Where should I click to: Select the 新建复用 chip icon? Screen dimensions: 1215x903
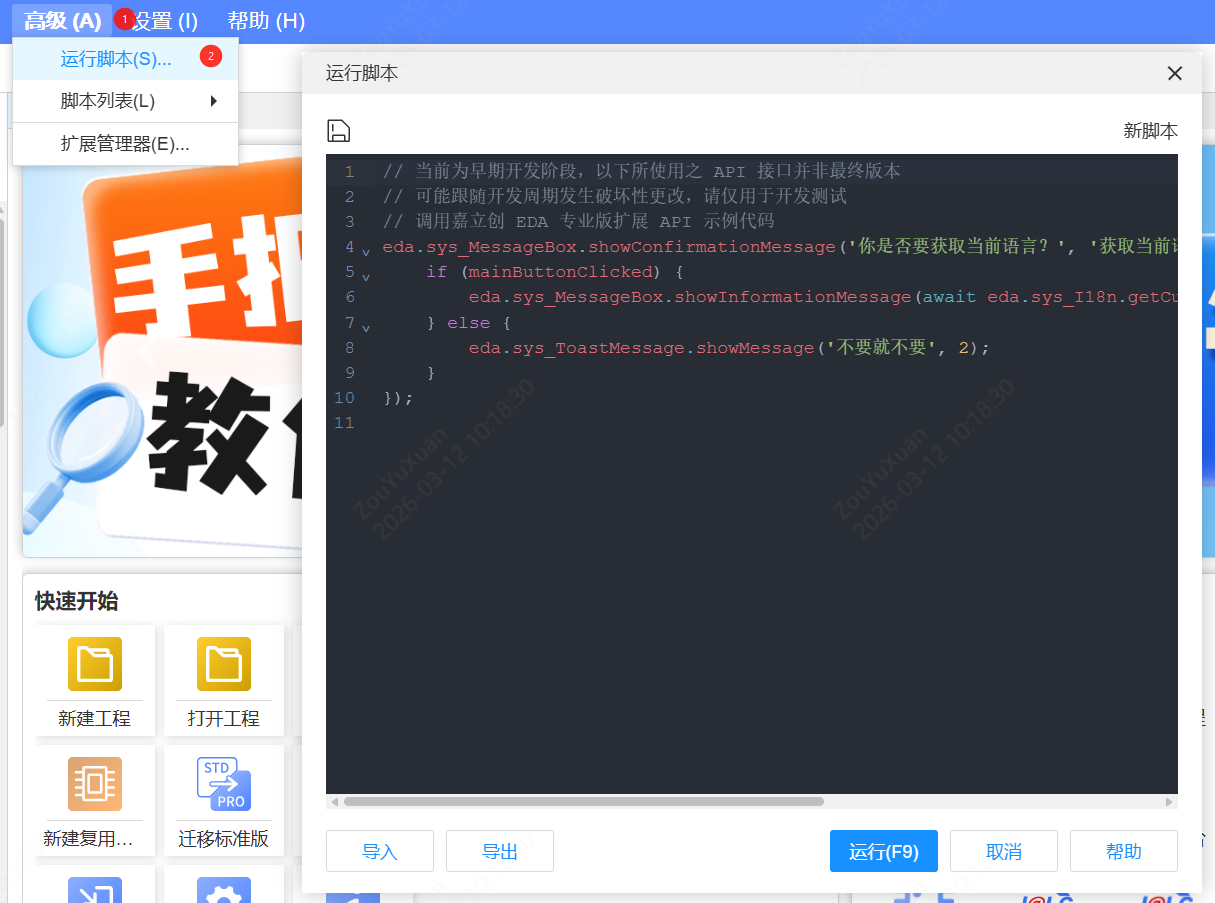pyautogui.click(x=93, y=784)
